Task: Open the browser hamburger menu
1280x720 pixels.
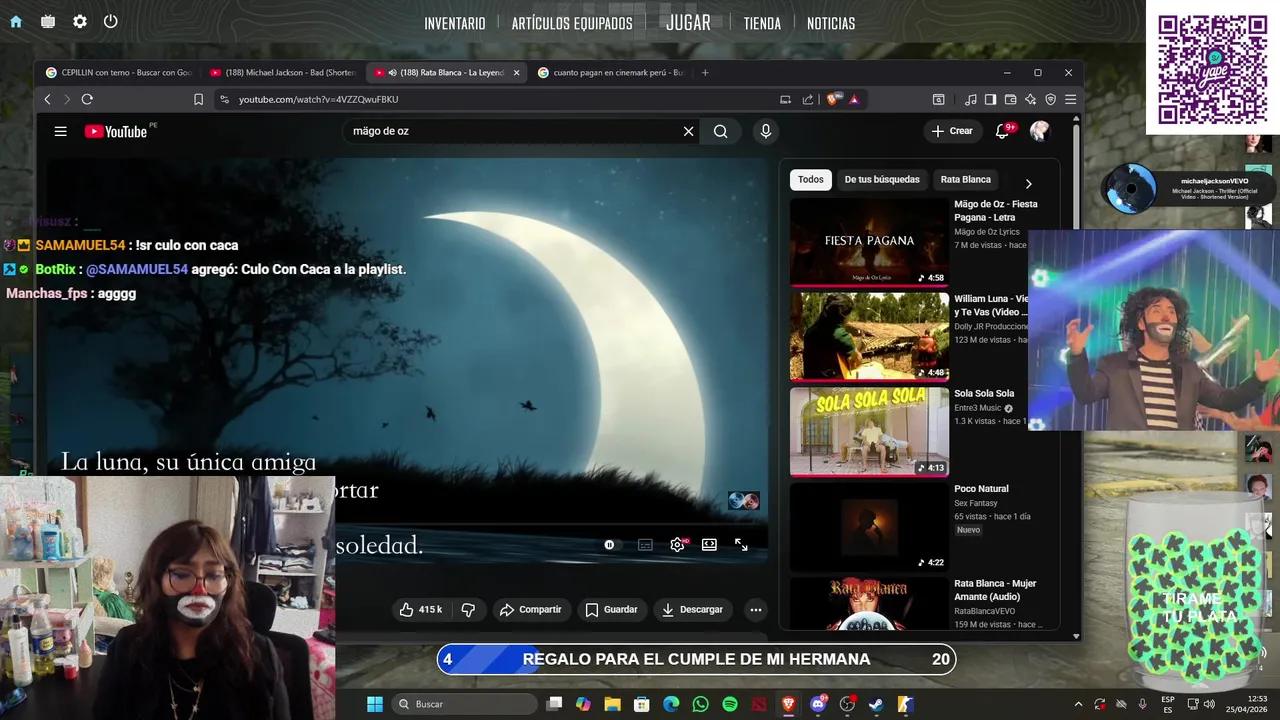Action: tap(1070, 99)
